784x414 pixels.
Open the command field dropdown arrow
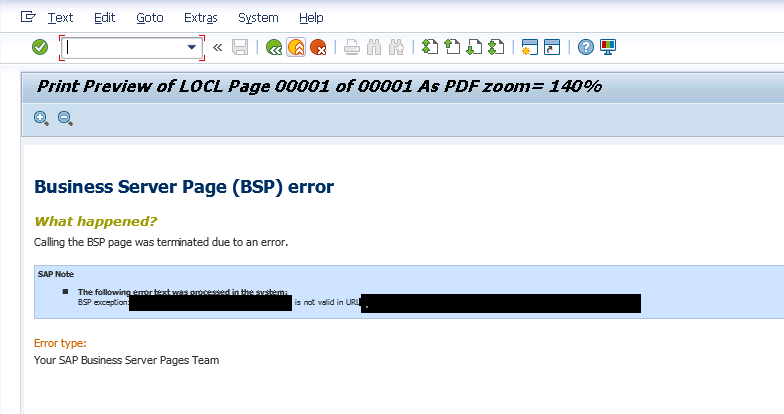click(x=192, y=48)
